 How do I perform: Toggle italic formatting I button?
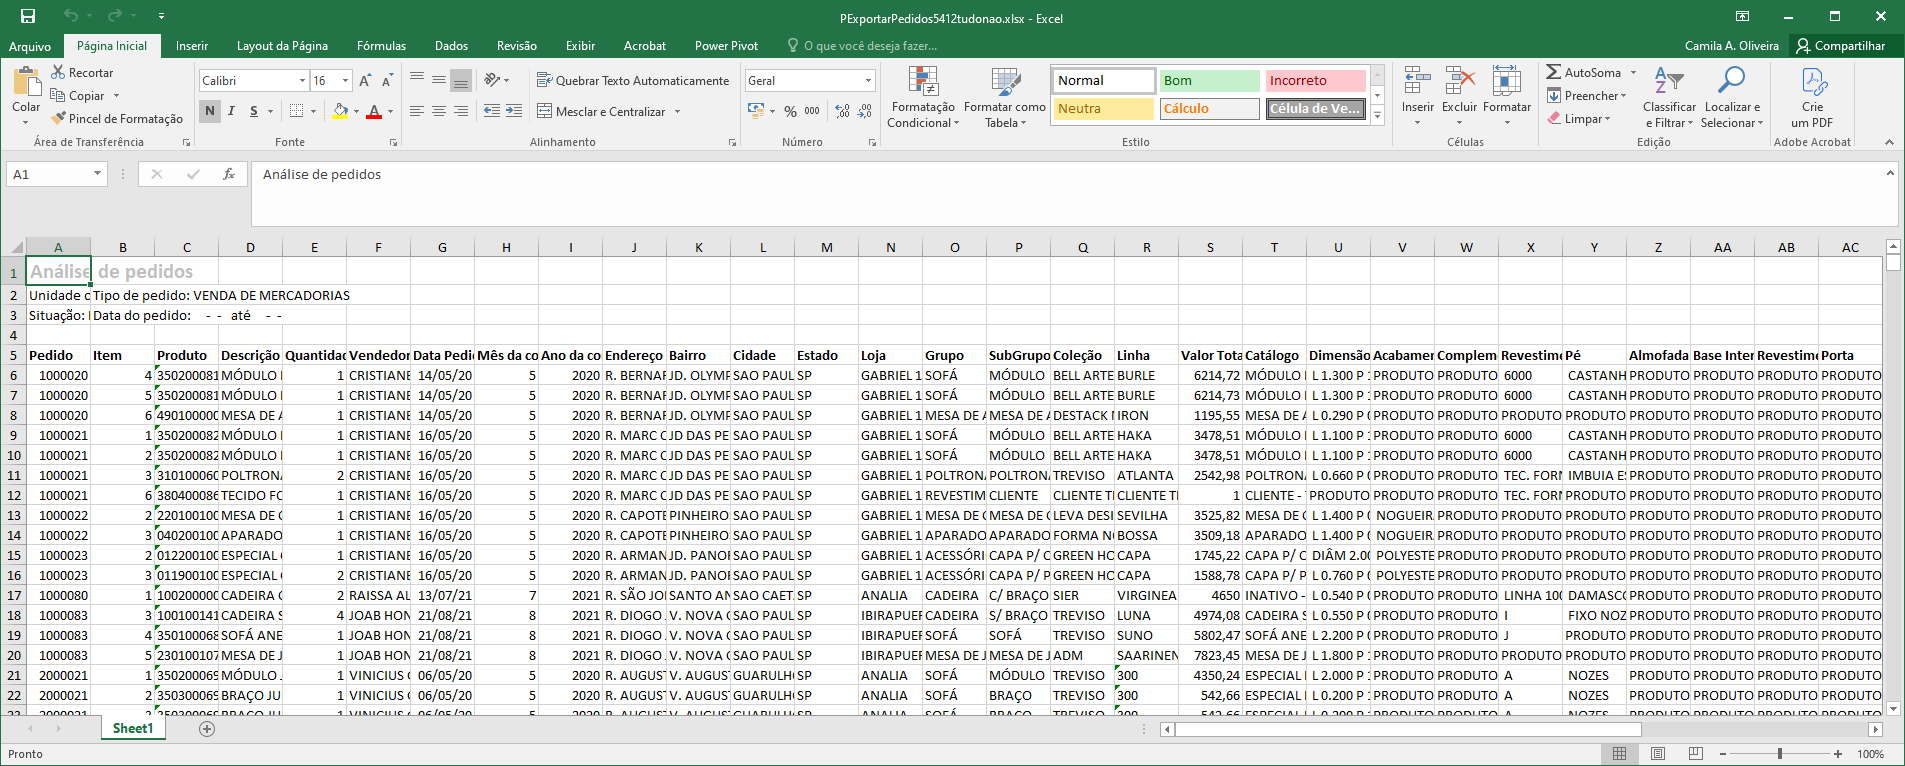[x=231, y=111]
